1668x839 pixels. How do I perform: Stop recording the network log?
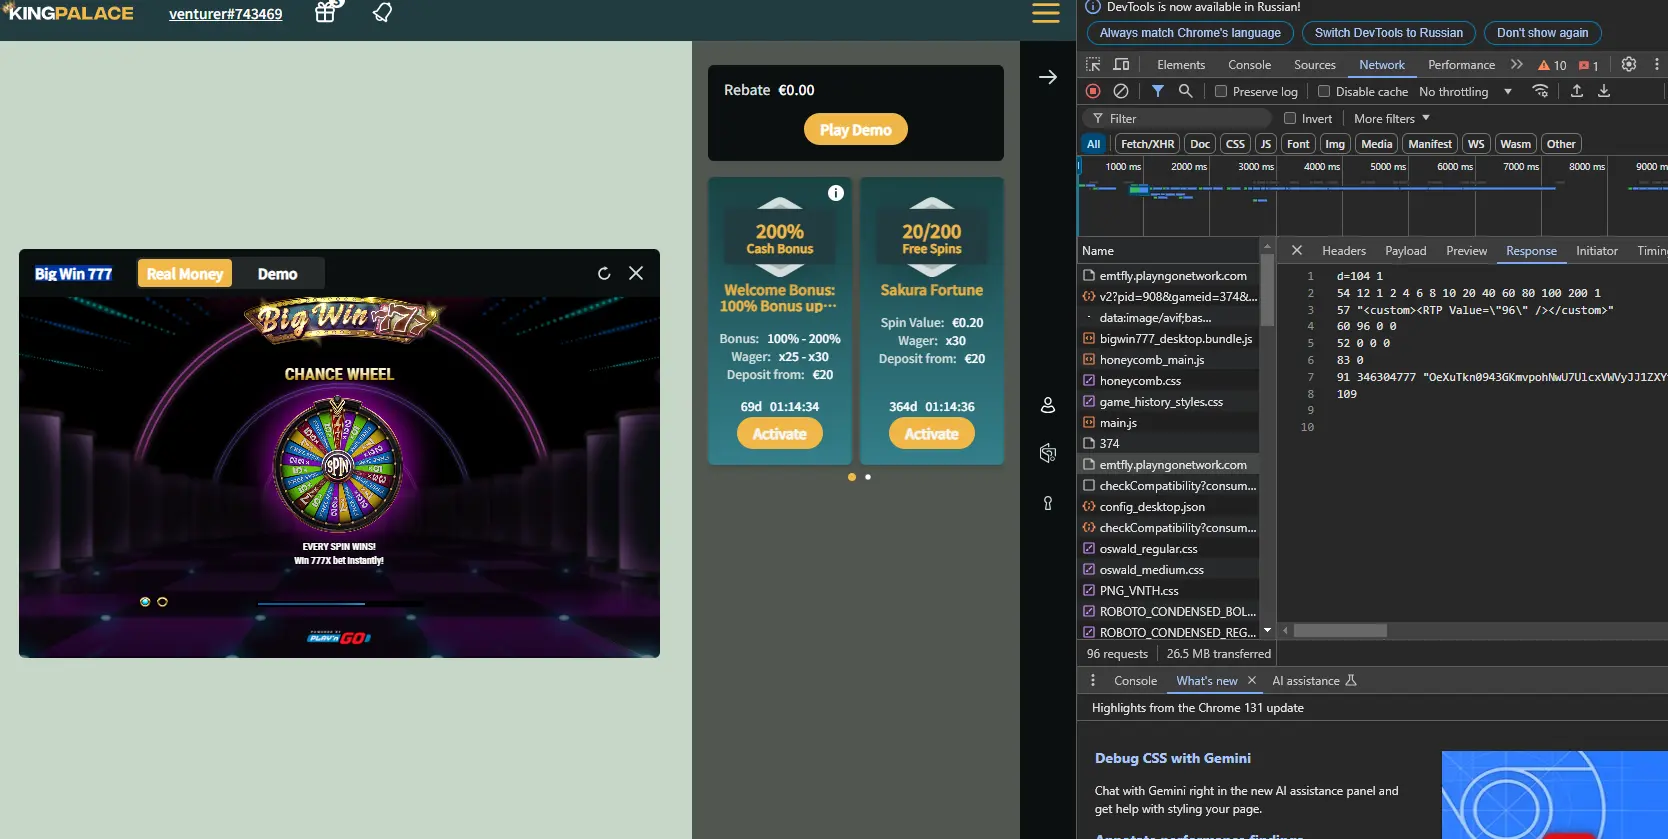[x=1093, y=91]
